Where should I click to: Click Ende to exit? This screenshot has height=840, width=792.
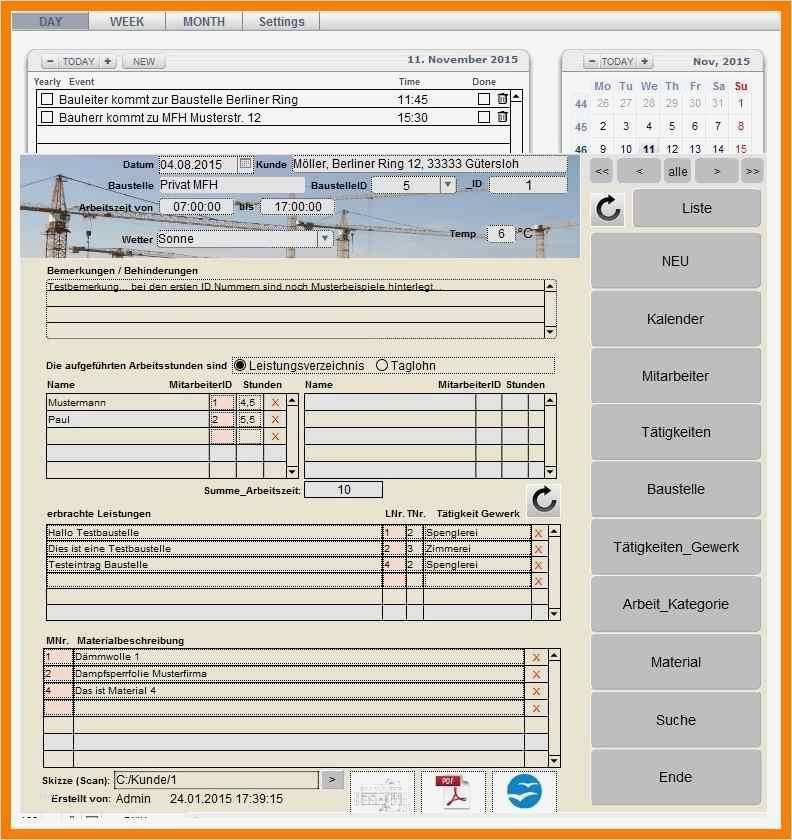675,777
